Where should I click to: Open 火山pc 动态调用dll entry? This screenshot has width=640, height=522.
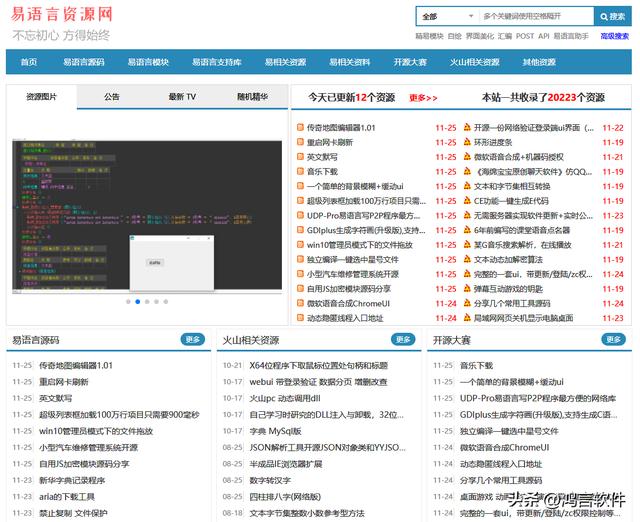pyautogui.click(x=285, y=398)
